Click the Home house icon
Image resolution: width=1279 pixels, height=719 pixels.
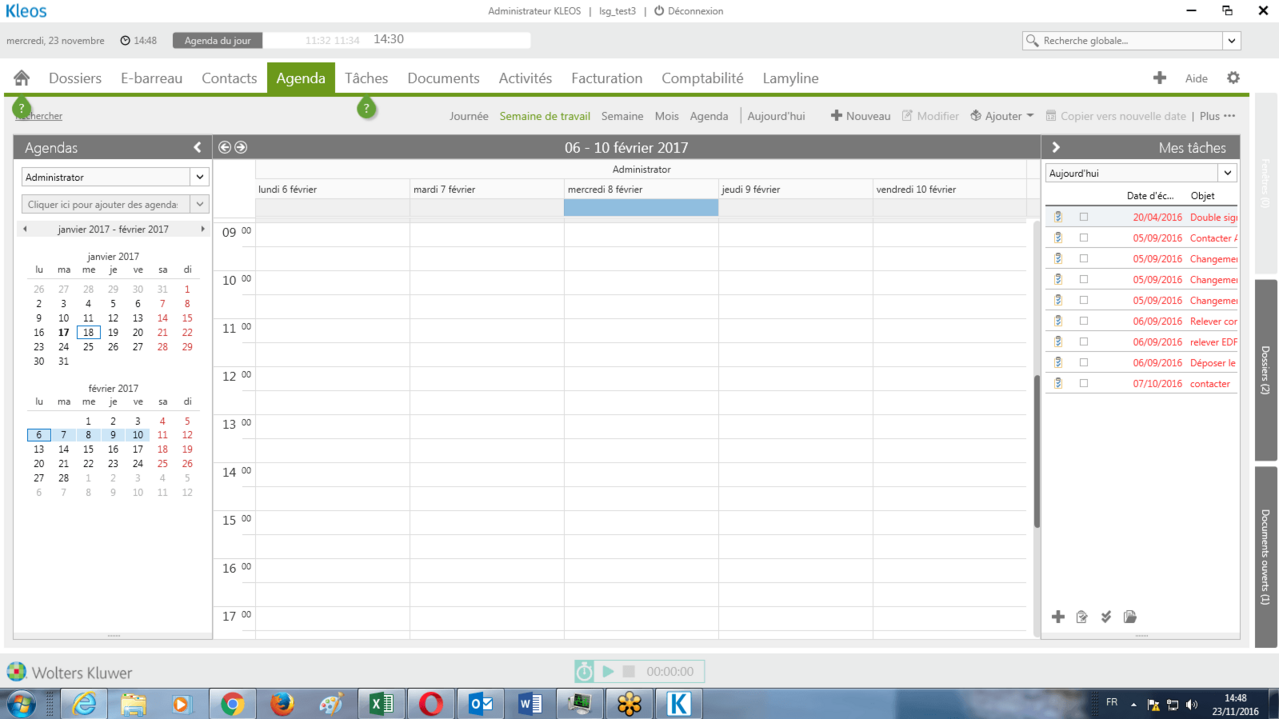(21, 78)
